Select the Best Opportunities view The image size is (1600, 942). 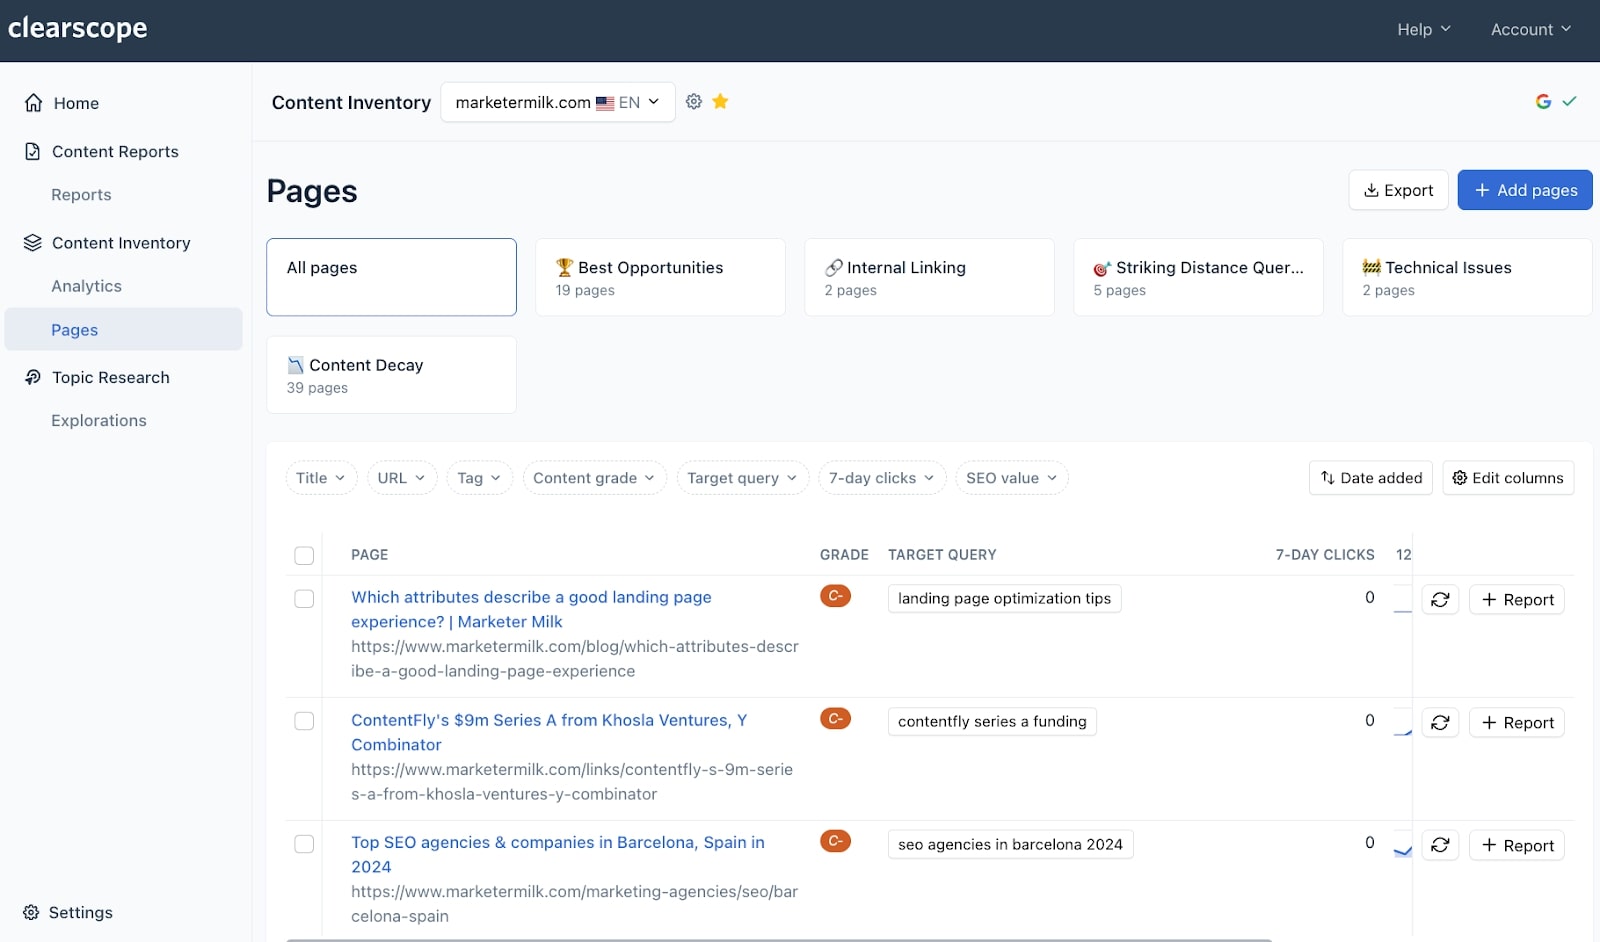pyautogui.click(x=660, y=277)
